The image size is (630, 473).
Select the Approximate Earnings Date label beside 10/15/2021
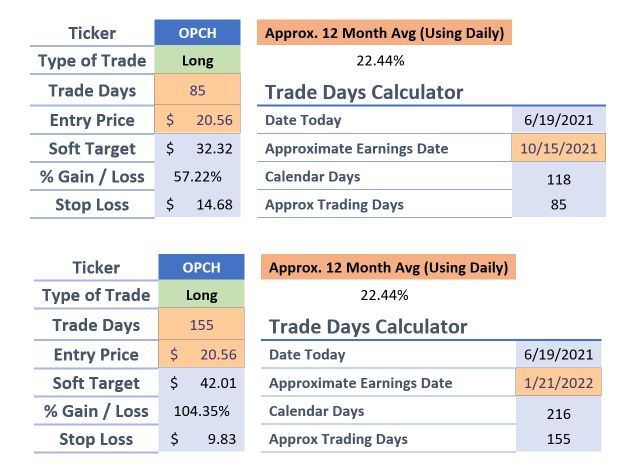pos(356,149)
